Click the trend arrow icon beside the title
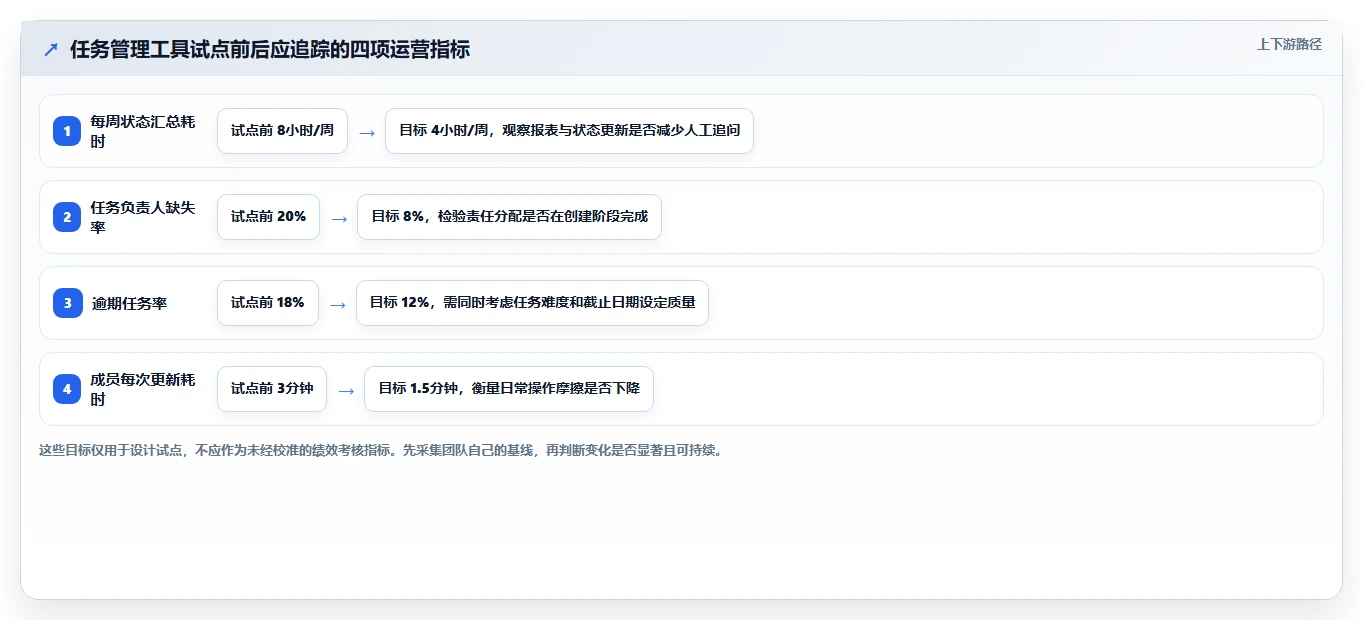 tap(51, 49)
